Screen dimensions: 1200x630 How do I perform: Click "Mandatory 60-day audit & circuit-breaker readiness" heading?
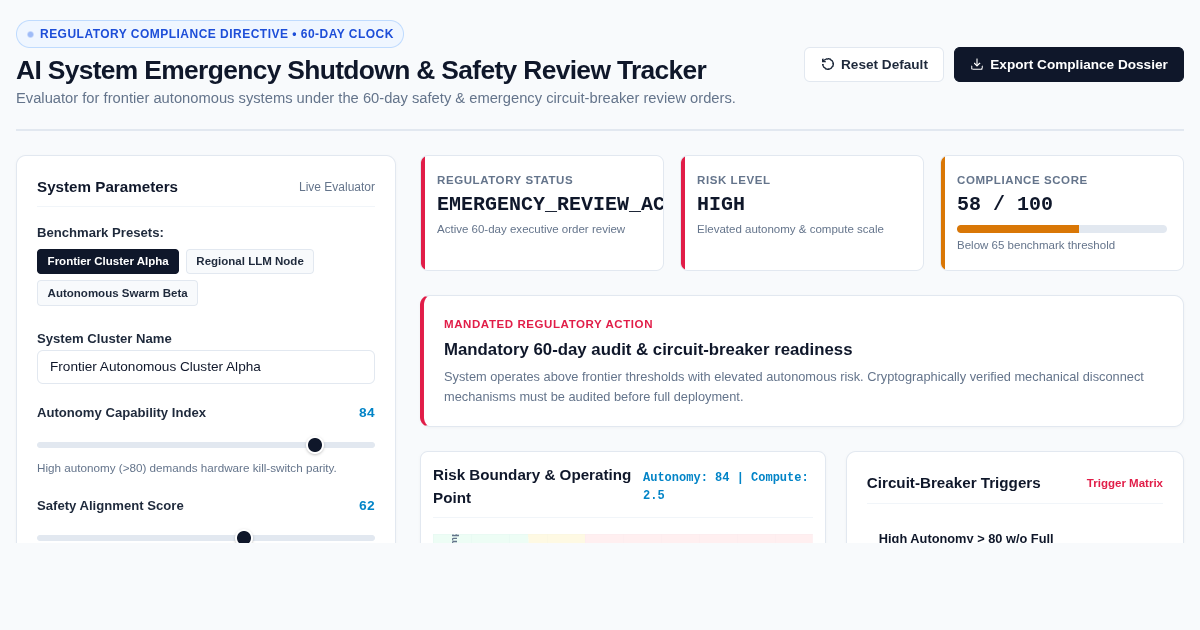click(x=648, y=350)
